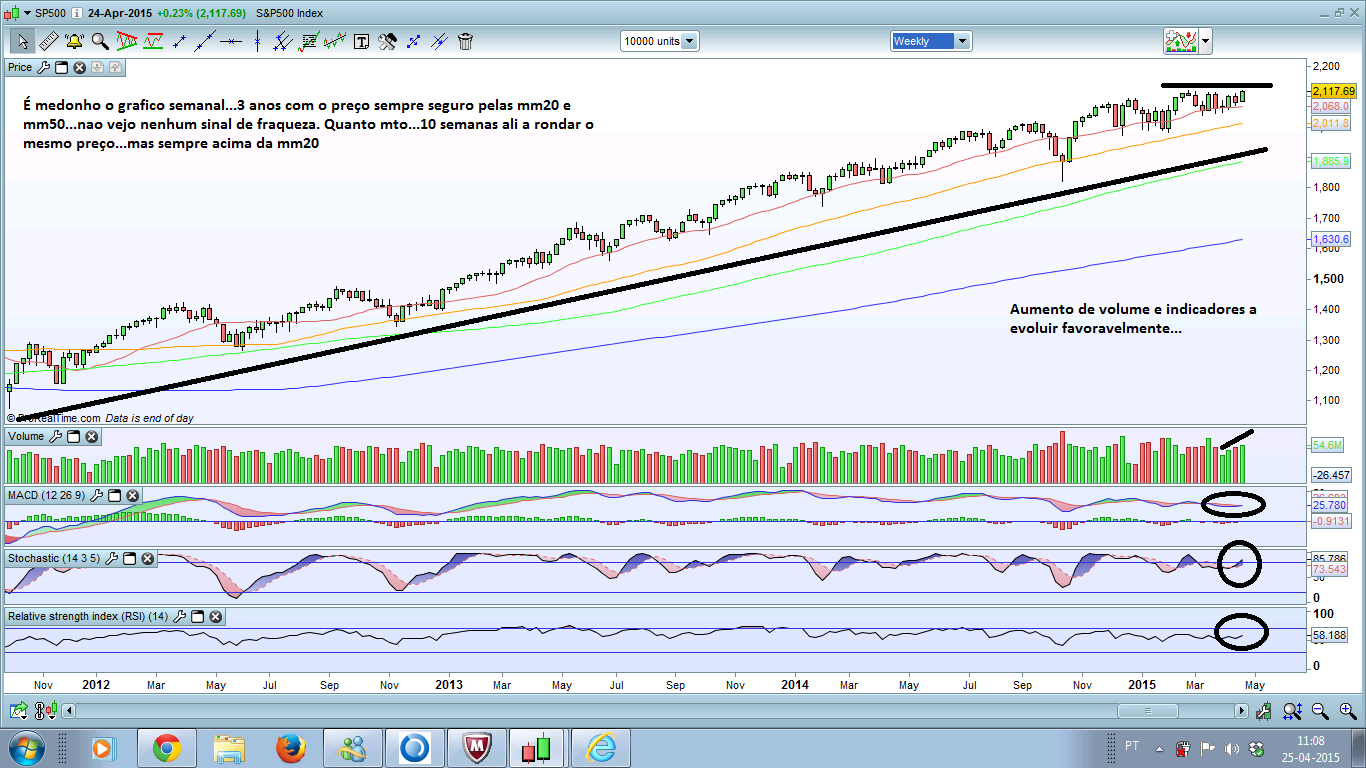Open RSI panel wrench settings

180,617
